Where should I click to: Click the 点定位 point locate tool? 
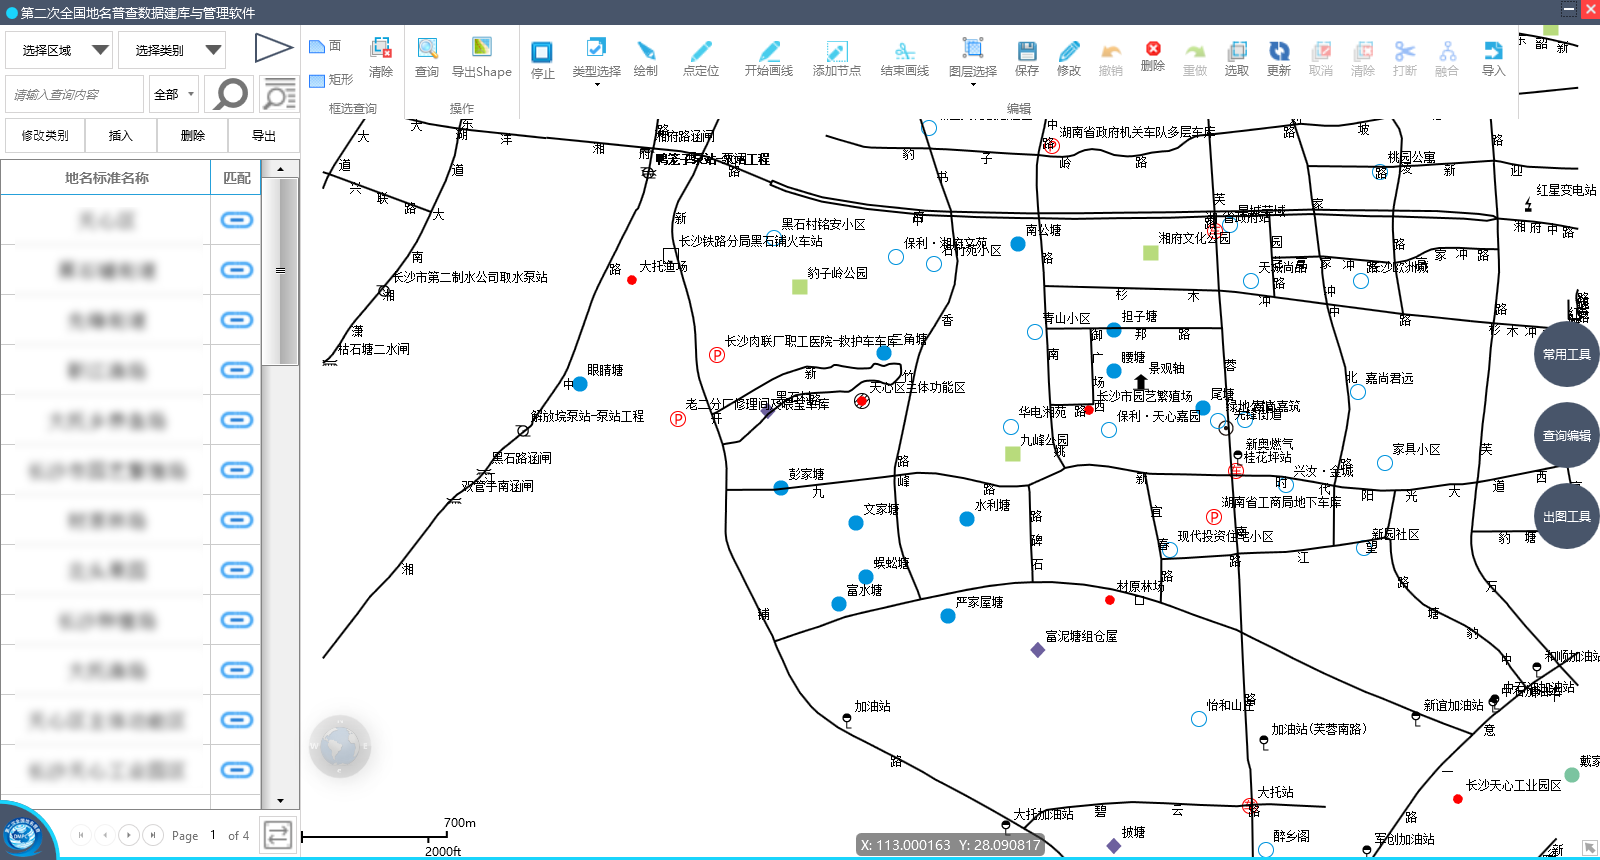(x=700, y=58)
